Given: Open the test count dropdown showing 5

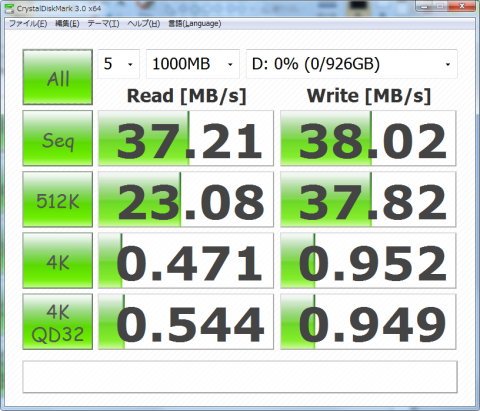Looking at the screenshot, I should pyautogui.click(x=119, y=64).
